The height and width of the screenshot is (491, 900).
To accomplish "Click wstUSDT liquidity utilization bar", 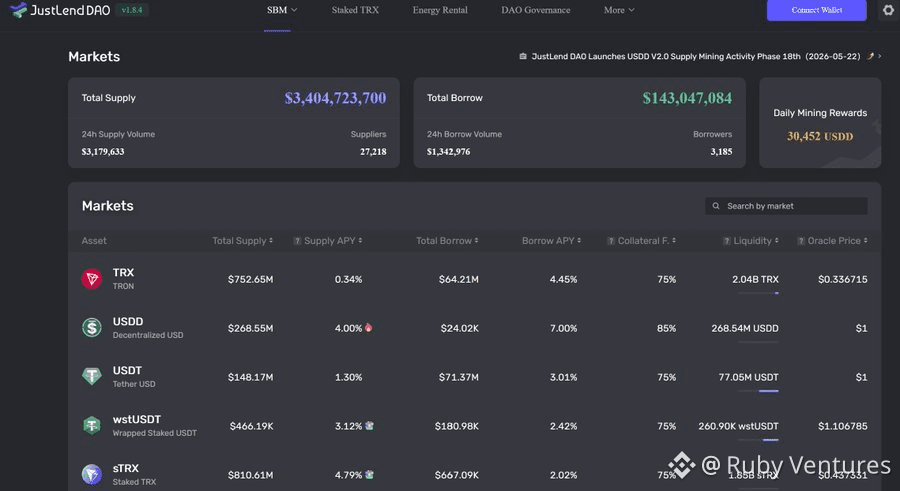I will 758,440.
